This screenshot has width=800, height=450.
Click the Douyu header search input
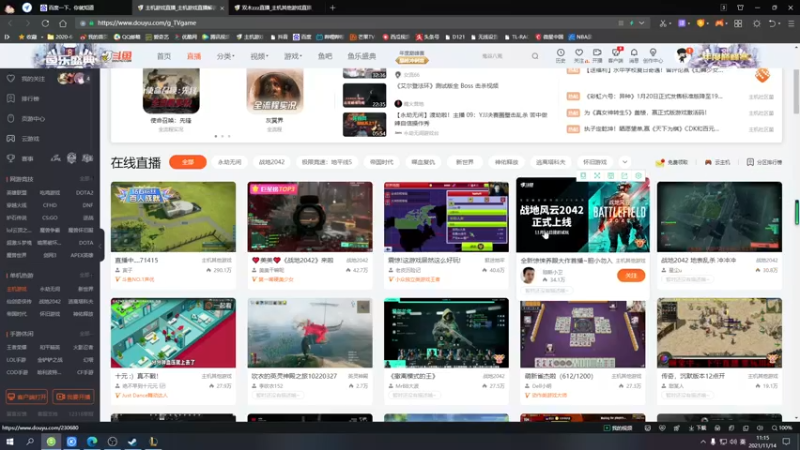pos(503,56)
